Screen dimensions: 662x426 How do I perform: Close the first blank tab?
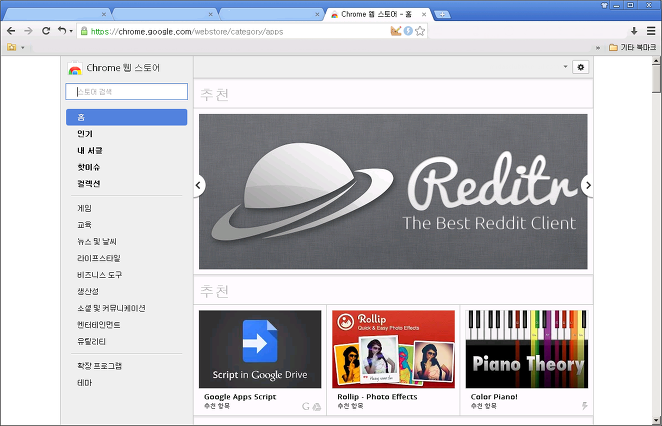(104, 14)
